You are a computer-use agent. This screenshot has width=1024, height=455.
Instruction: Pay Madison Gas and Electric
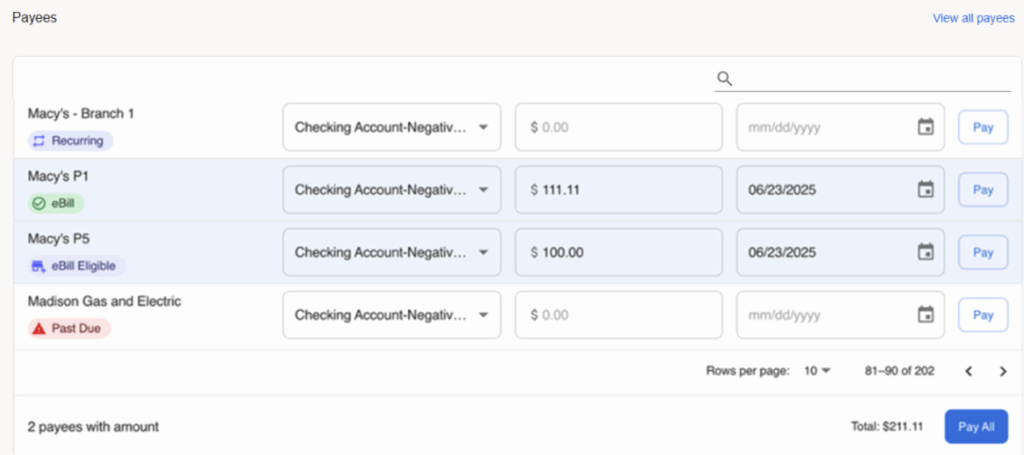(x=983, y=315)
